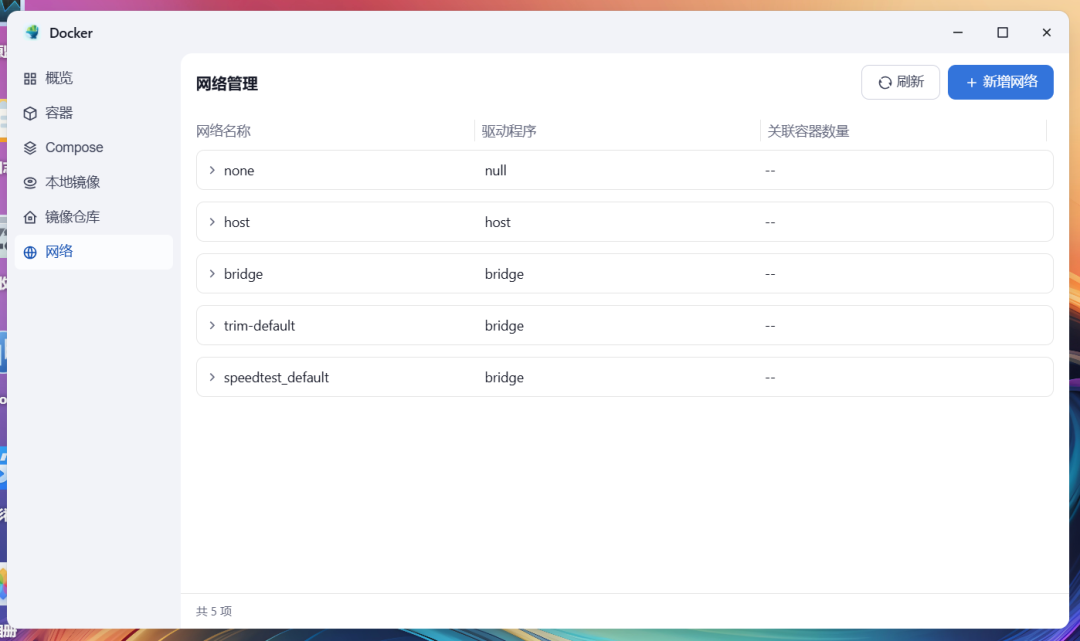1080x641 pixels.
Task: Click the 网络 globe icon in sidebar
Action: [30, 252]
